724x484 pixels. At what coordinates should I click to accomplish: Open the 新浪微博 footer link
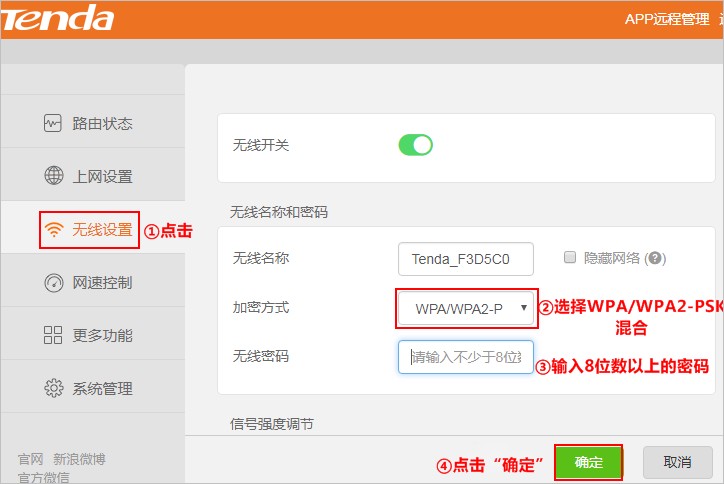pyautogui.click(x=79, y=459)
